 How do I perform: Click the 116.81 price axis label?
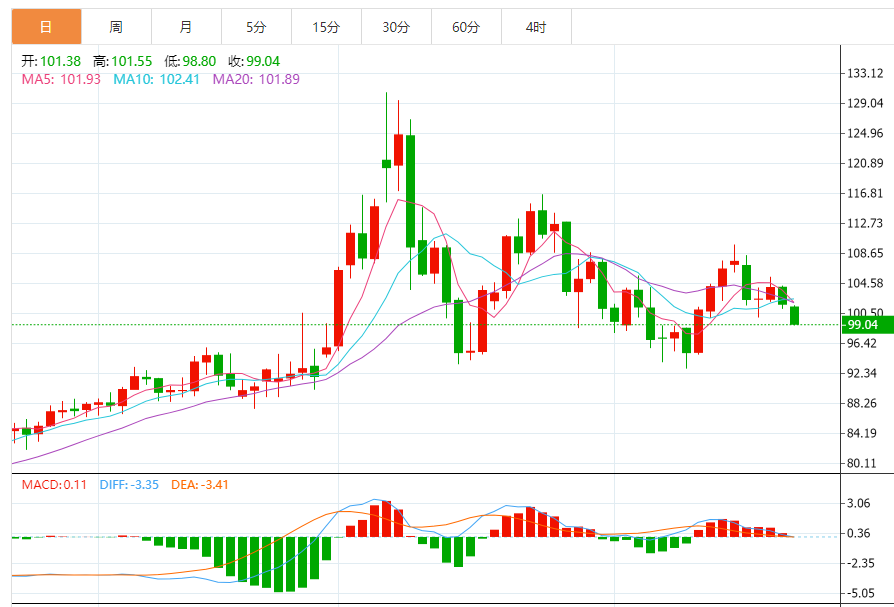[x=865, y=193]
